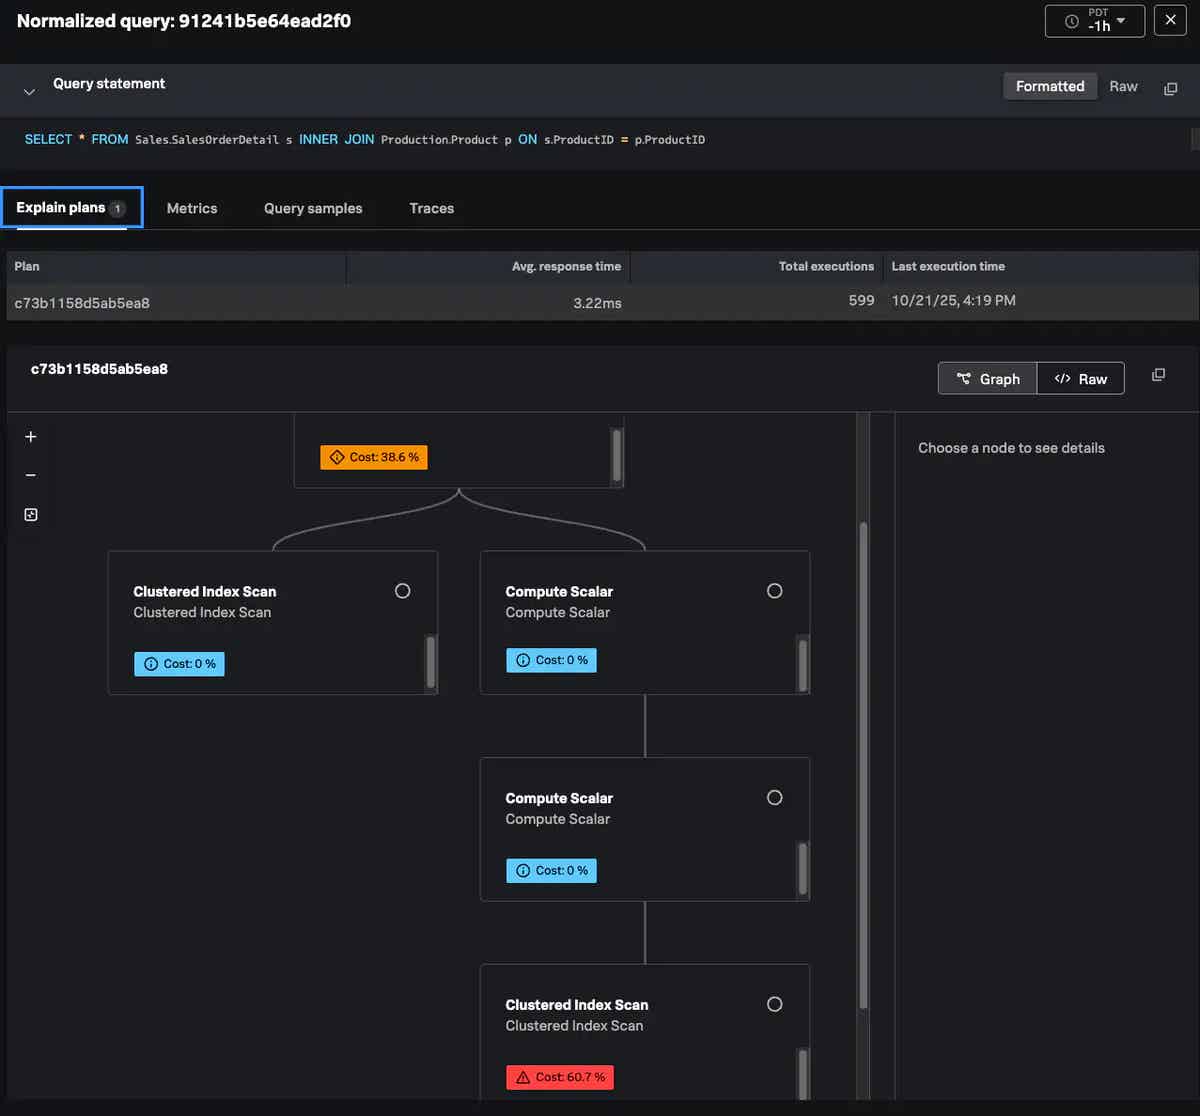Collapse the Query statement section
1200x1116 pixels.
[30, 91]
